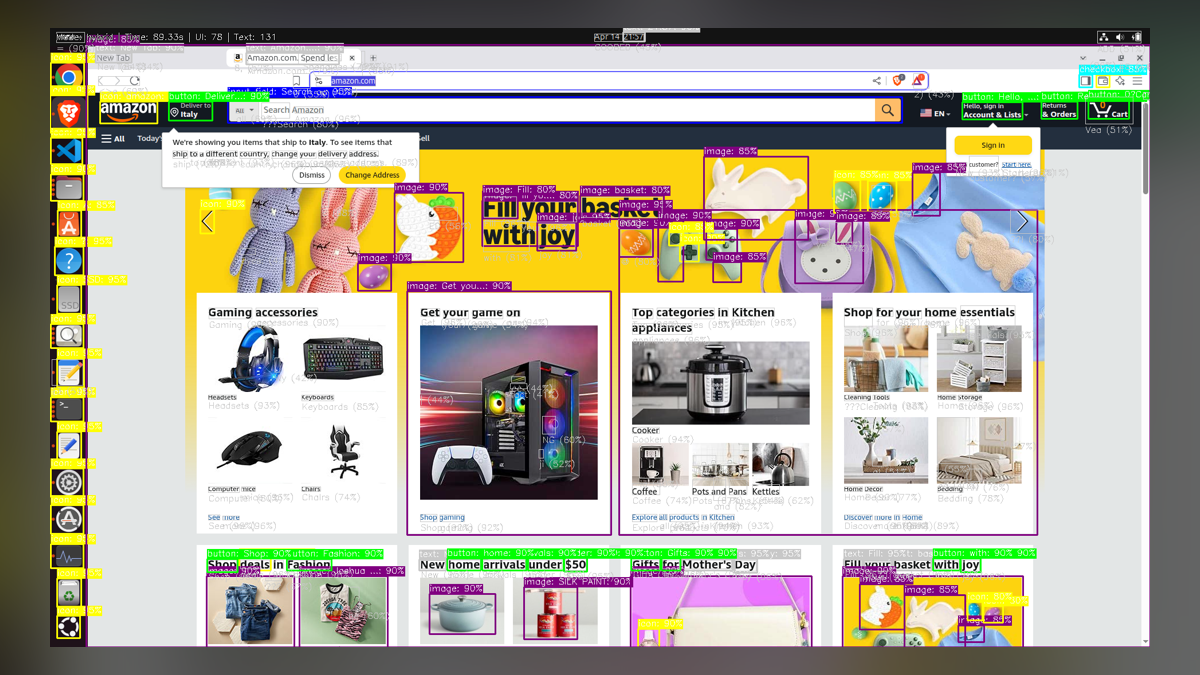Viewport: 1200px width, 675px height.
Task: Go back with the browser back arrow
Action: (x=103, y=81)
